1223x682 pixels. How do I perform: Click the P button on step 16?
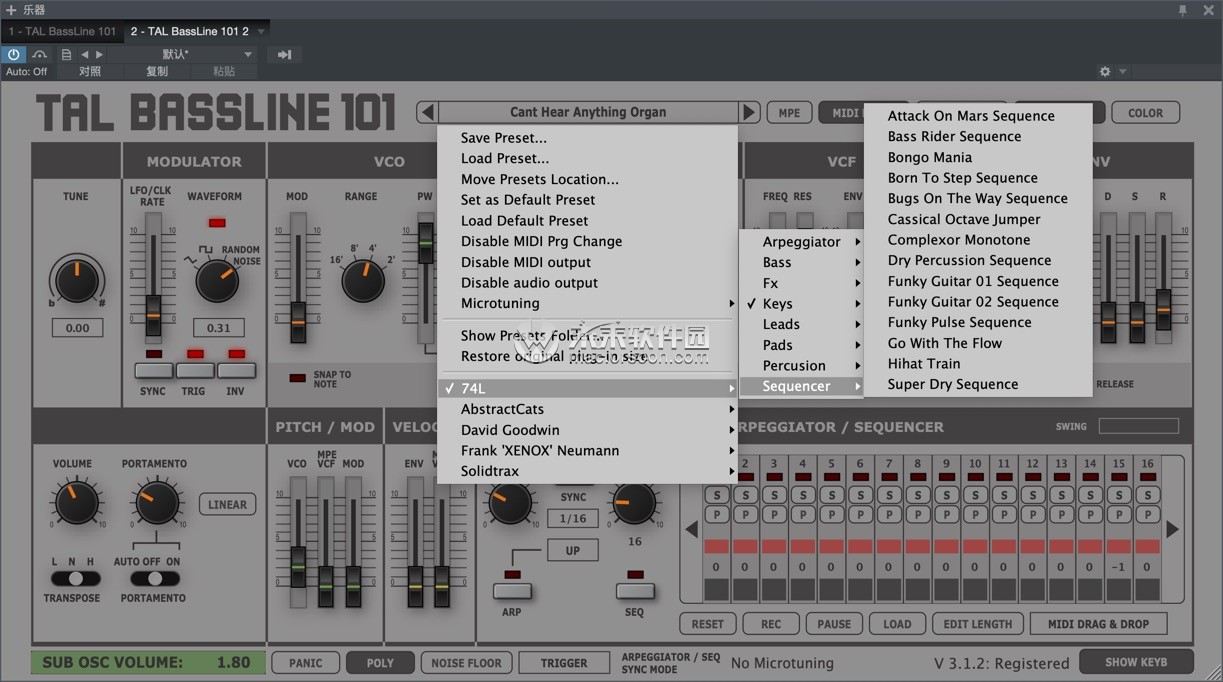click(x=1148, y=514)
